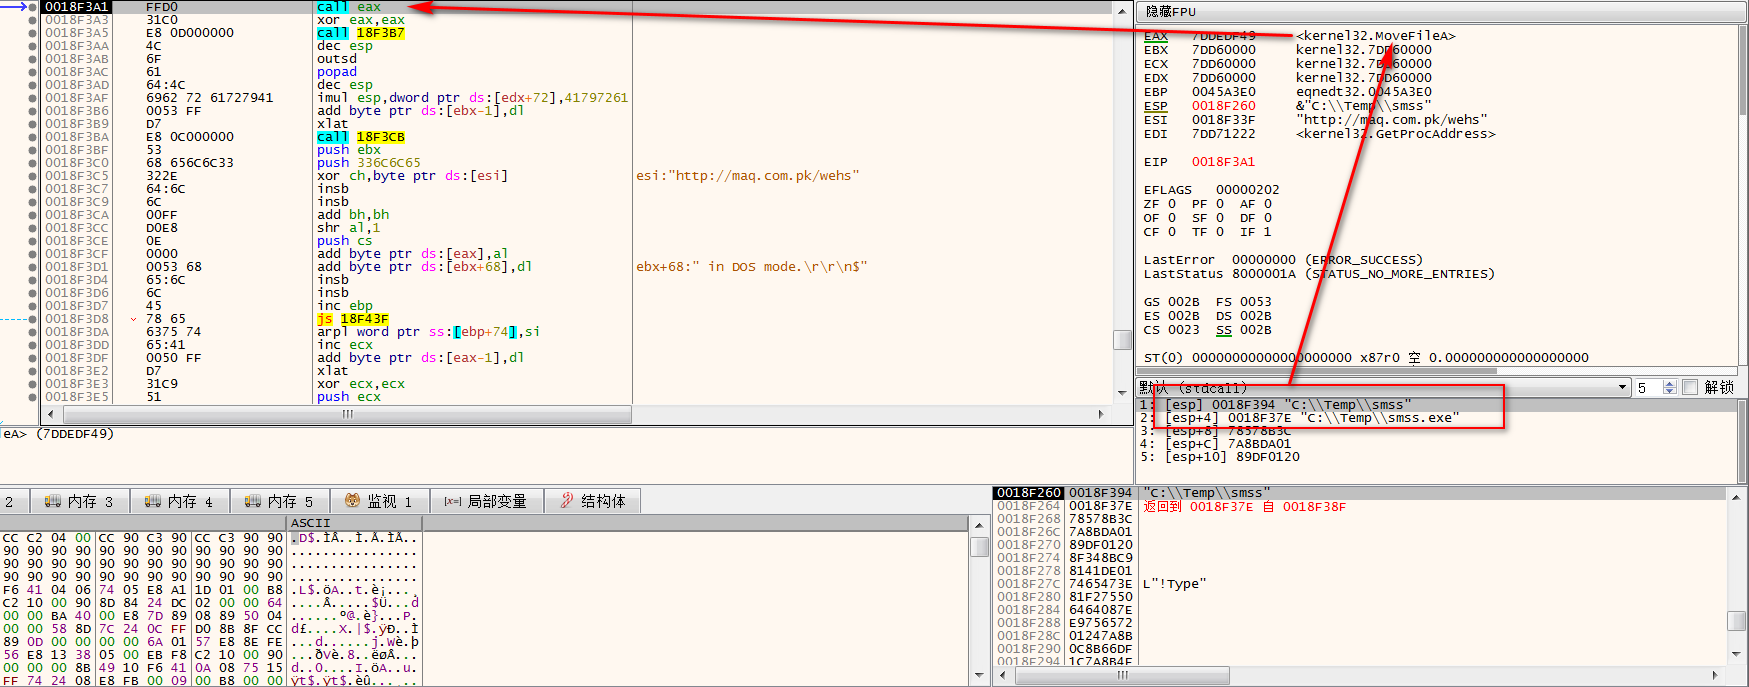Toggle breakpoint dot at address 0018F3D8
This screenshot has width=1749, height=687.
(x=33, y=319)
